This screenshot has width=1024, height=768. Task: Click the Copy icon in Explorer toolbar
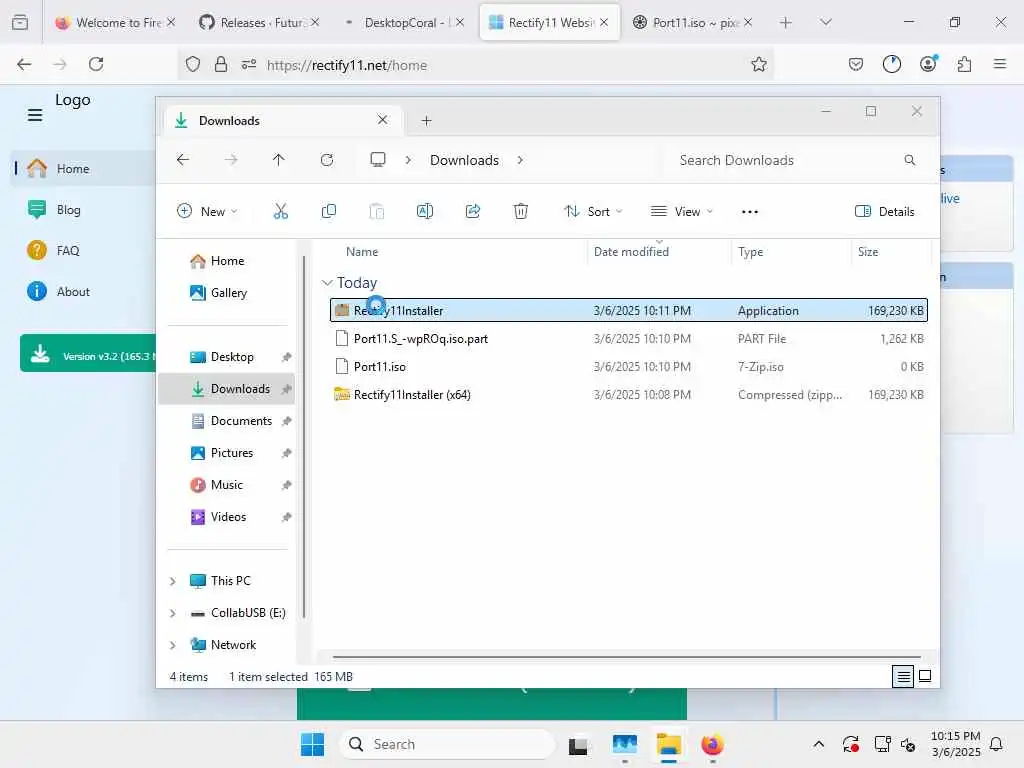[328, 211]
